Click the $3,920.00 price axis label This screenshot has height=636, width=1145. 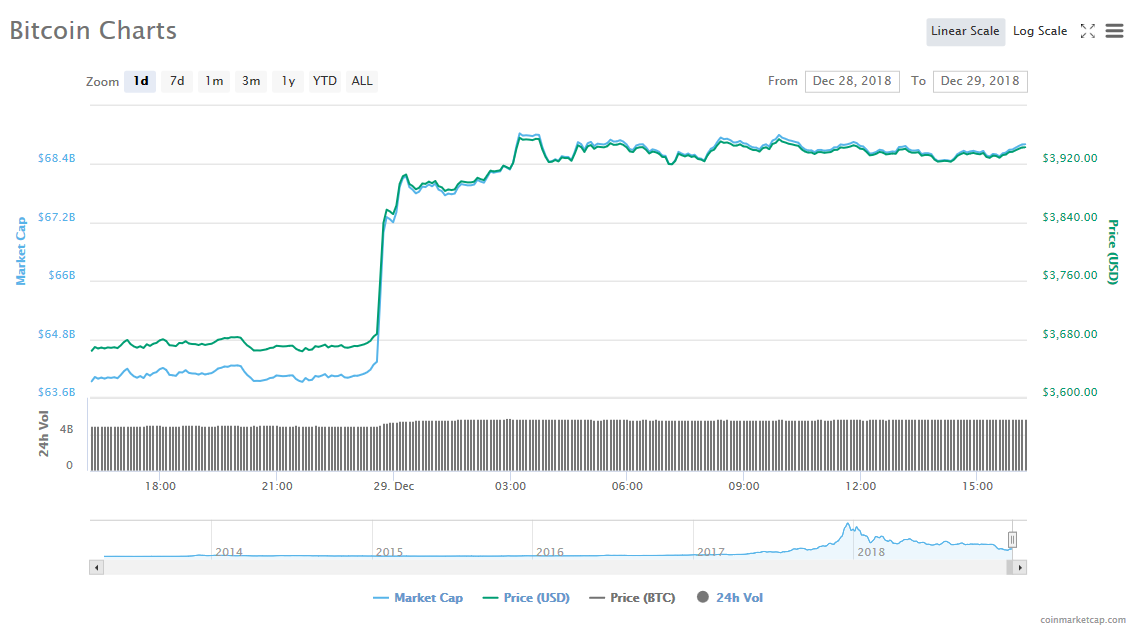1070,158
